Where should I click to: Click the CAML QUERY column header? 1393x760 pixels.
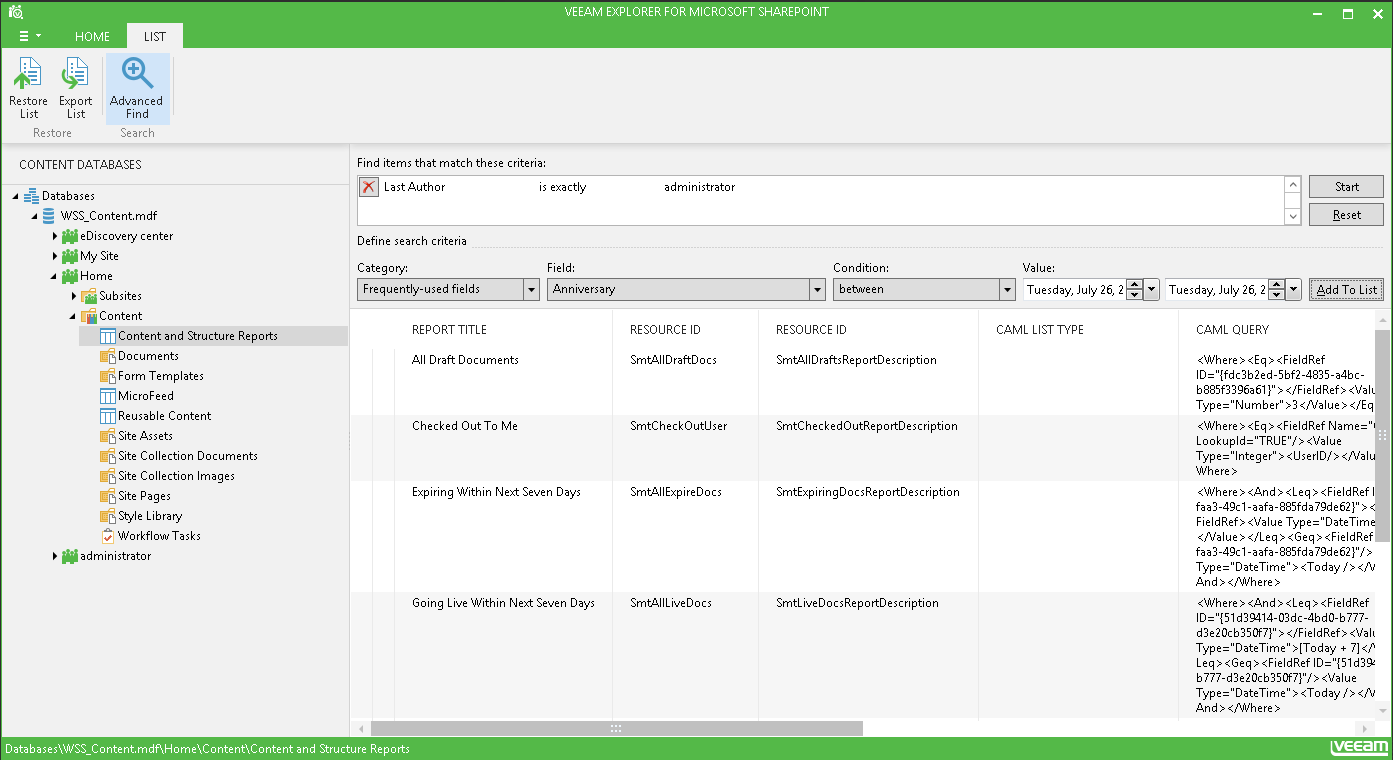click(x=1232, y=330)
